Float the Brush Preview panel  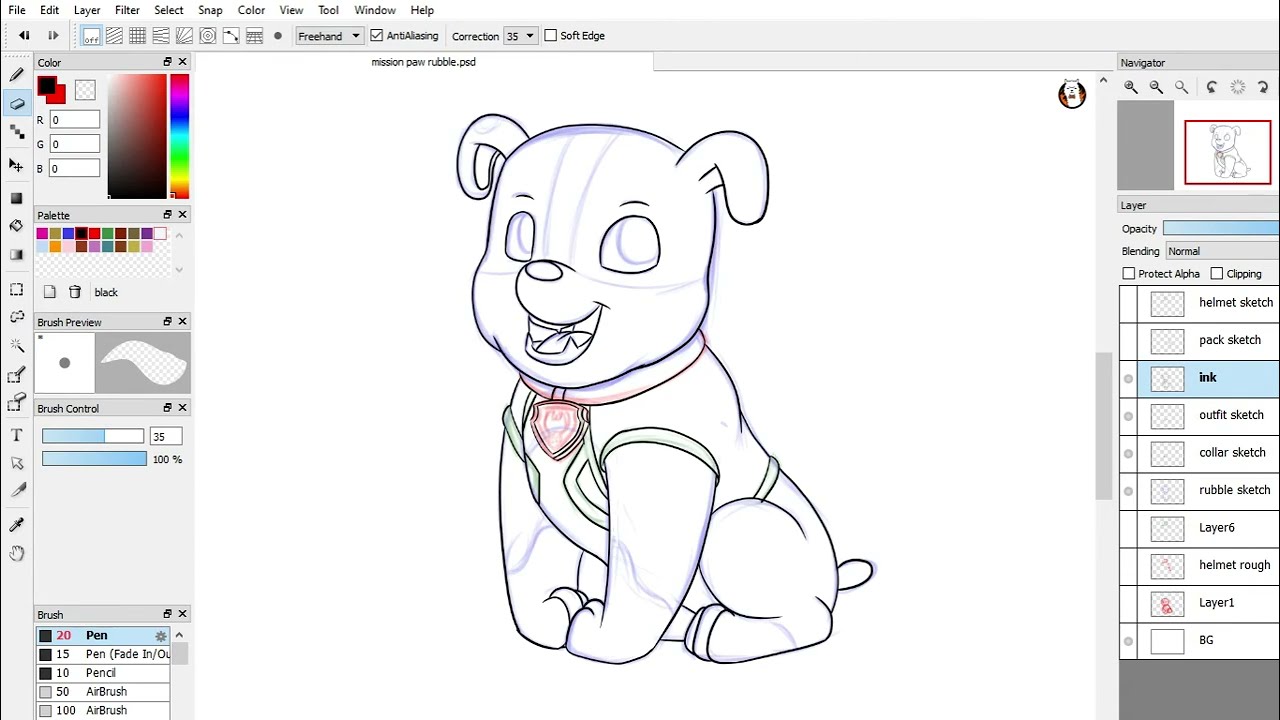168,322
